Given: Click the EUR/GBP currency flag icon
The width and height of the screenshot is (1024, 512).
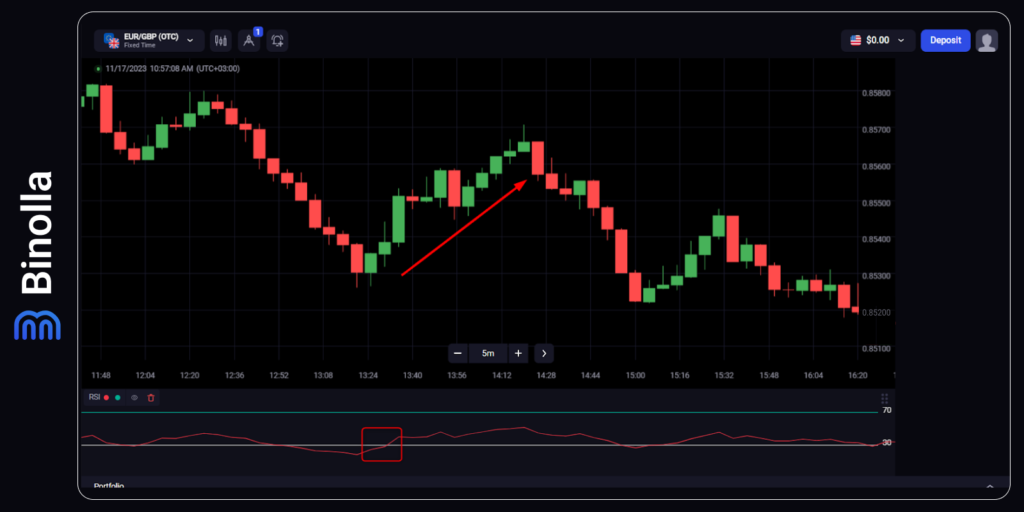Looking at the screenshot, I should tap(111, 40).
